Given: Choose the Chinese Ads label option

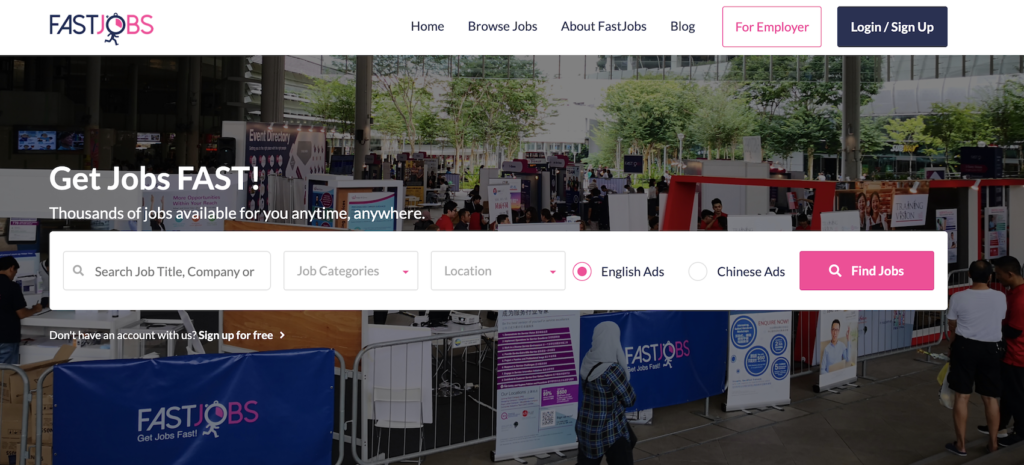Looking at the screenshot, I should [750, 271].
